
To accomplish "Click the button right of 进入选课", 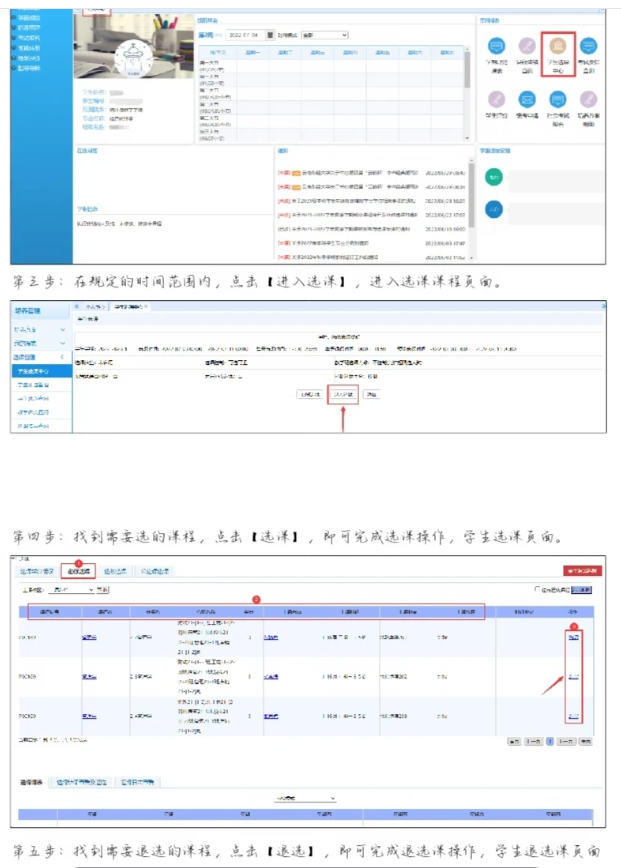I will tap(371, 394).
